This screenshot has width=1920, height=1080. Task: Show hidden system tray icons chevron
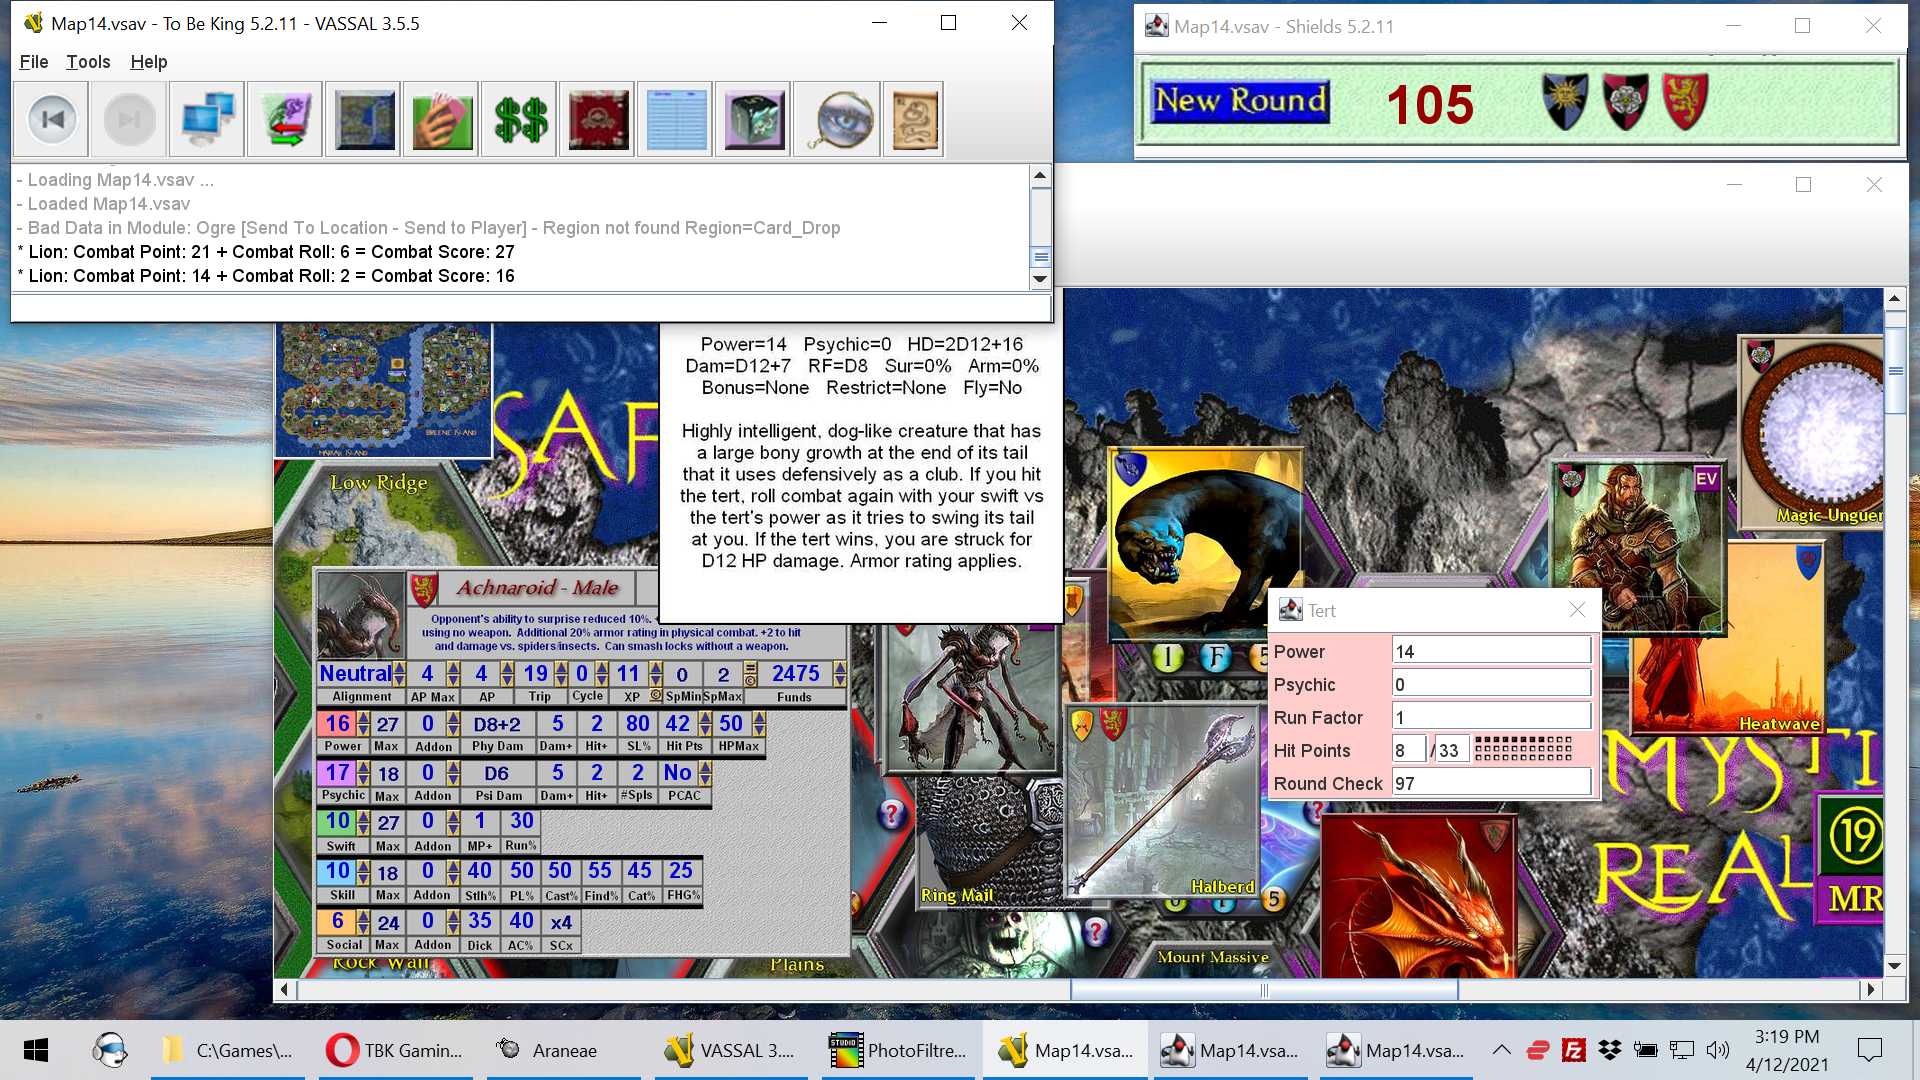click(x=1501, y=1049)
